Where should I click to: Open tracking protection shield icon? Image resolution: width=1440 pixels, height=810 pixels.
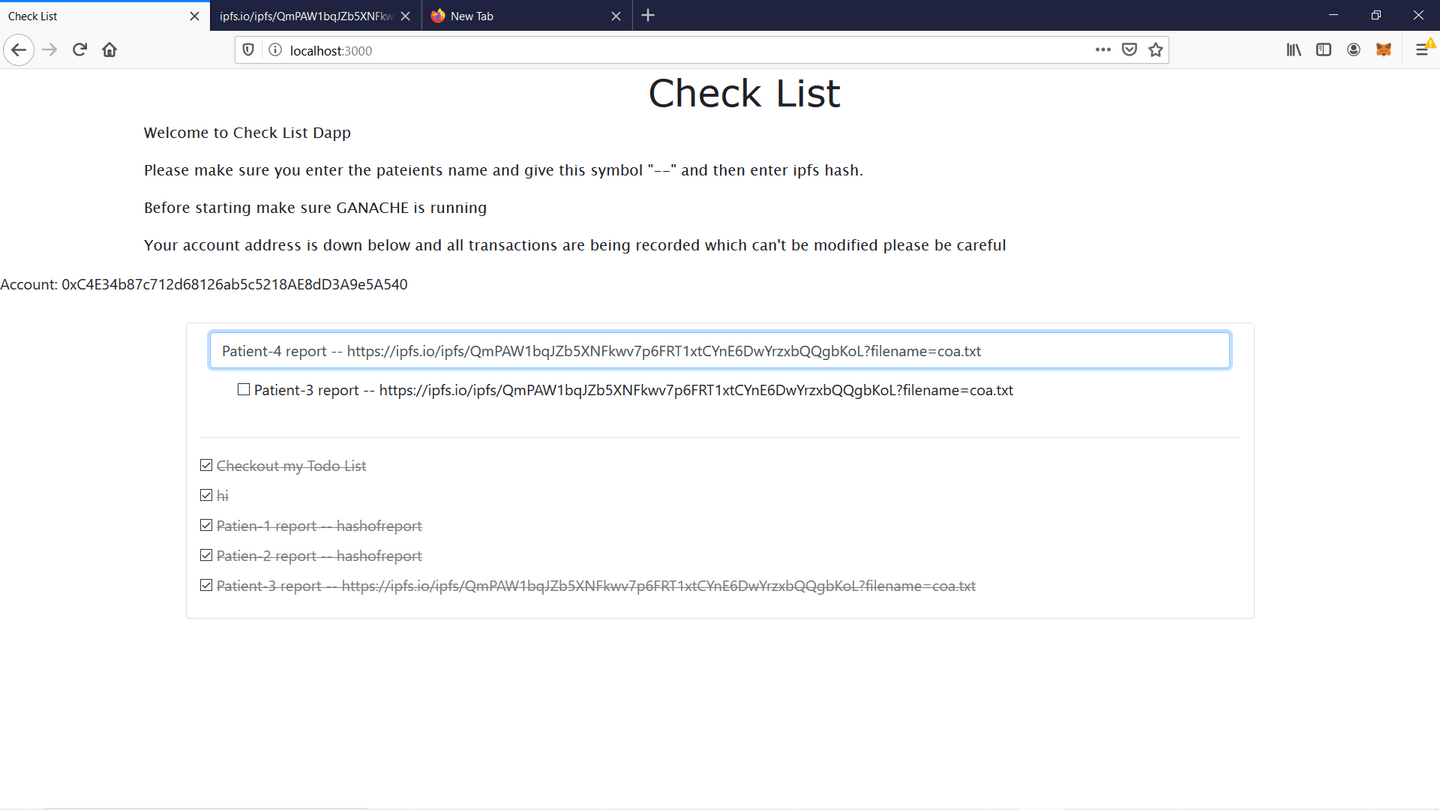(x=249, y=50)
